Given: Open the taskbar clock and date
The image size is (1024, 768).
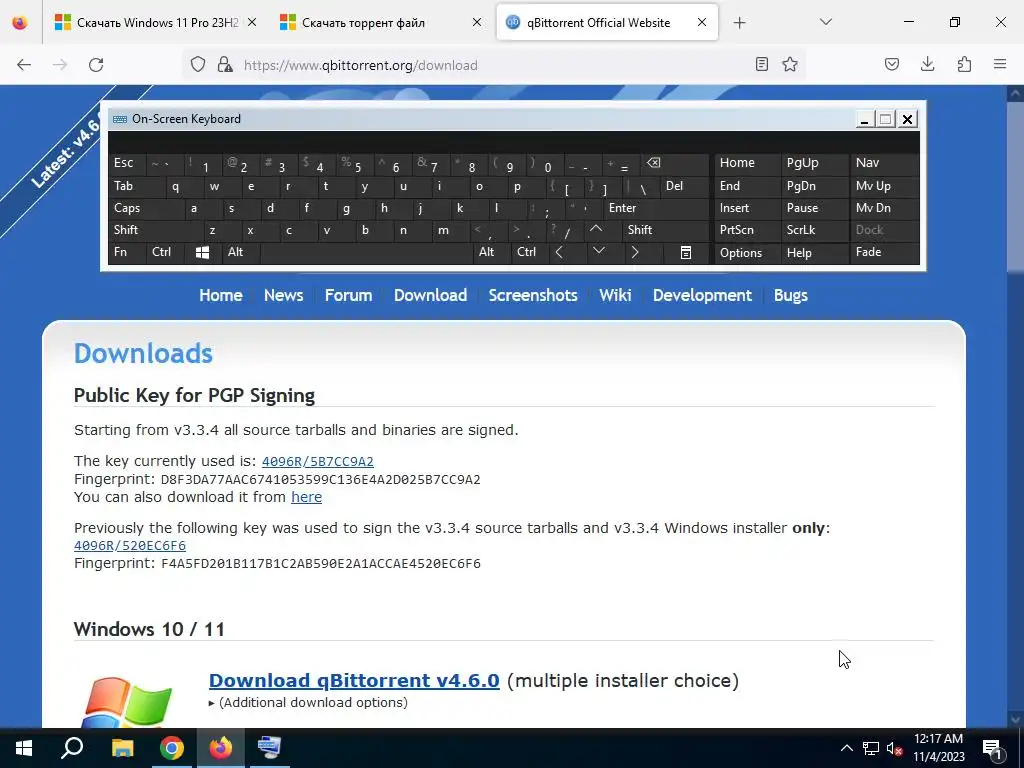Looking at the screenshot, I should (938, 748).
